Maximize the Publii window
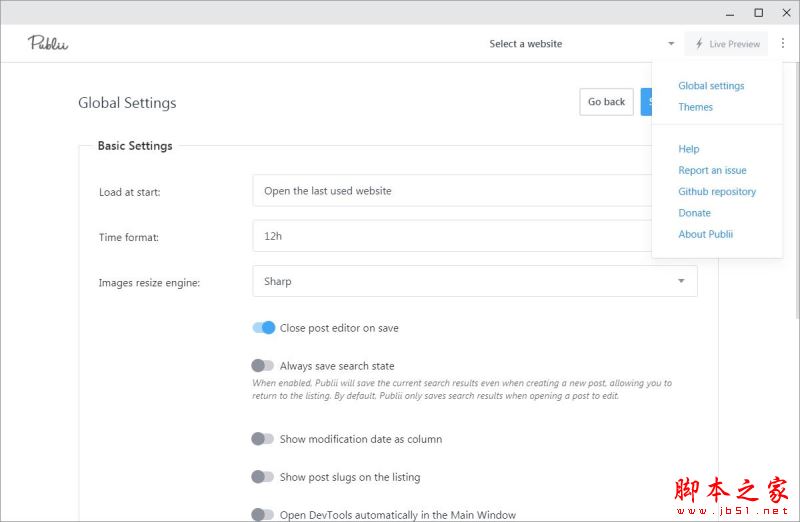This screenshot has width=800, height=522. 759,13
